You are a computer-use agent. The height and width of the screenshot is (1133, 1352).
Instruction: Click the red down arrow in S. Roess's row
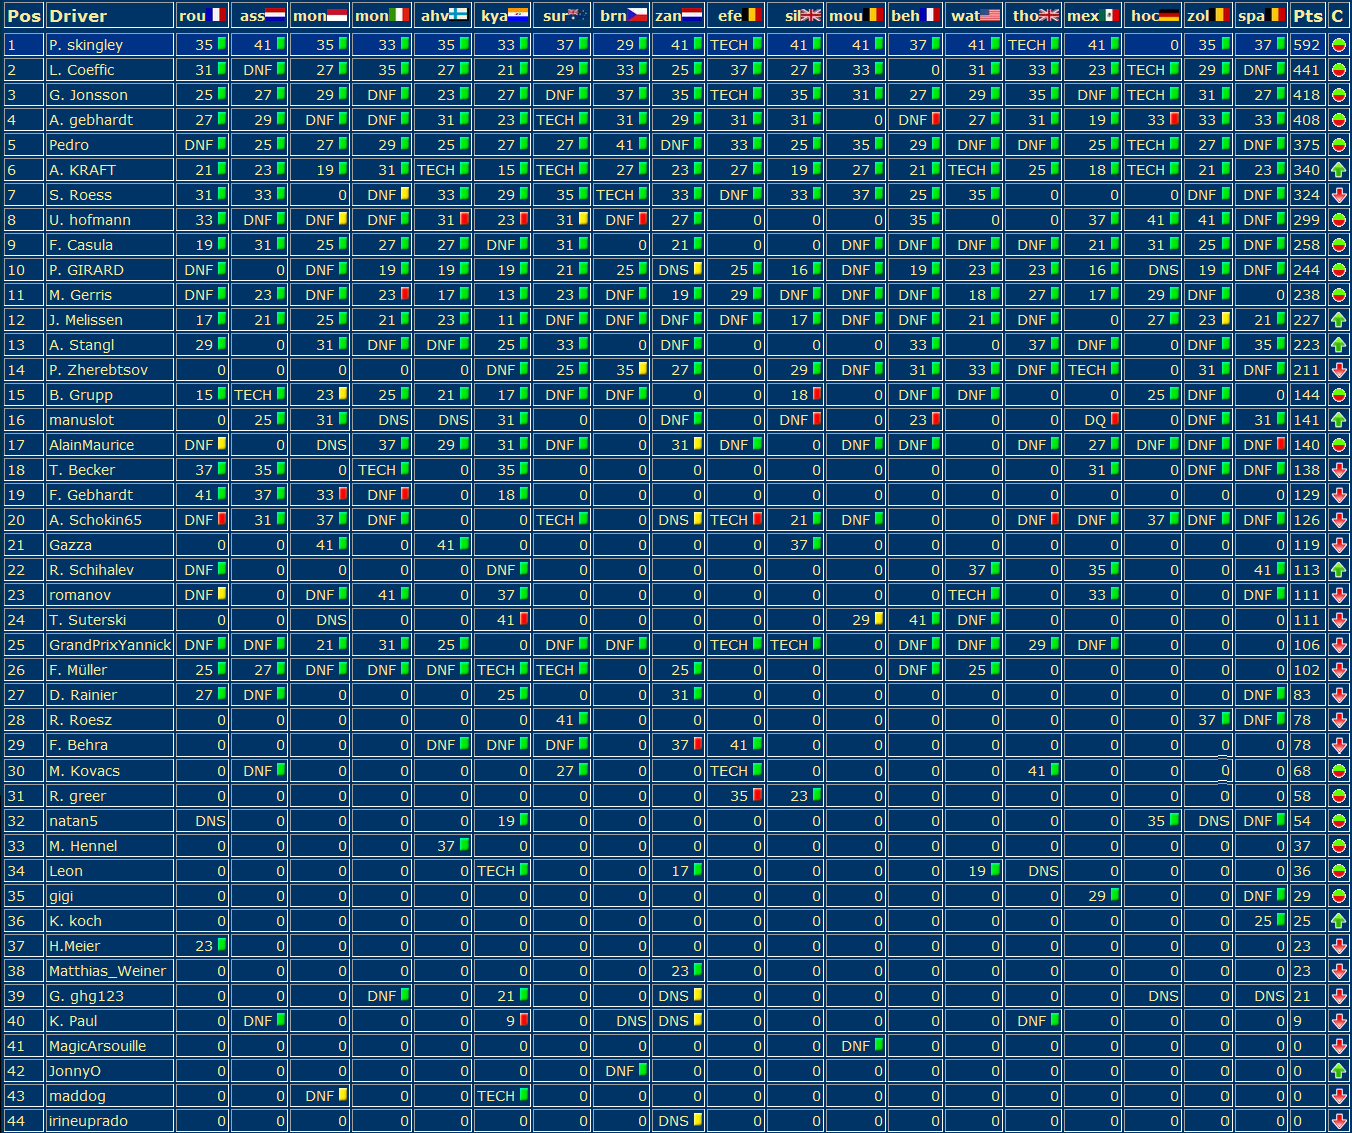point(1338,195)
